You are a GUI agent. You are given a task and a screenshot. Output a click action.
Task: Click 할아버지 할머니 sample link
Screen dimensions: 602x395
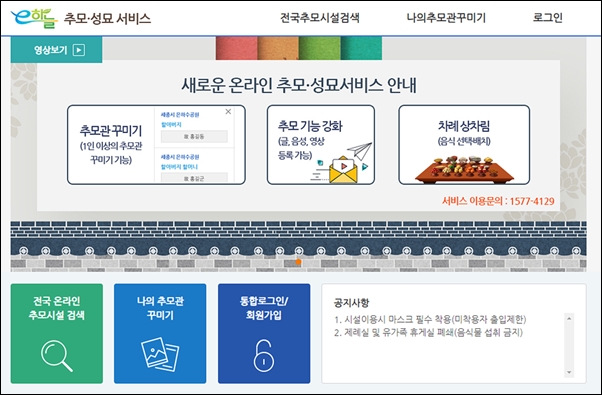coord(179,167)
